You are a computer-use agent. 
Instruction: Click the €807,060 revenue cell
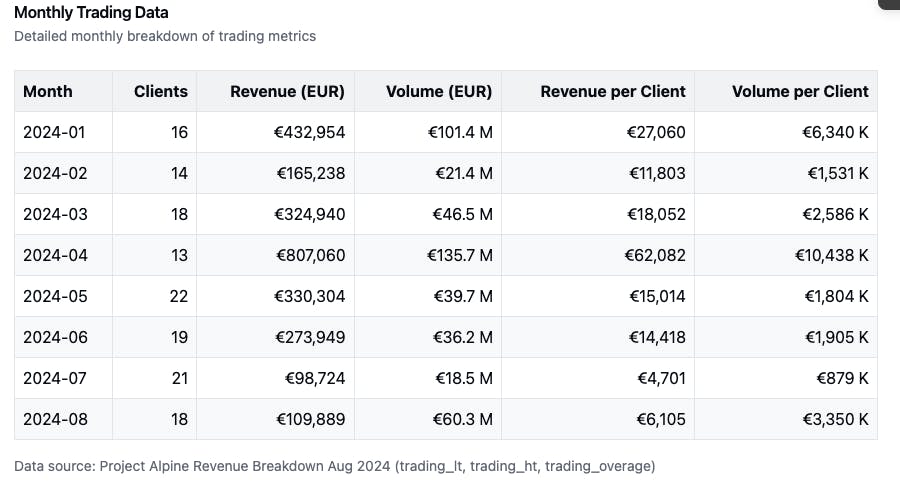pyautogui.click(x=310, y=255)
